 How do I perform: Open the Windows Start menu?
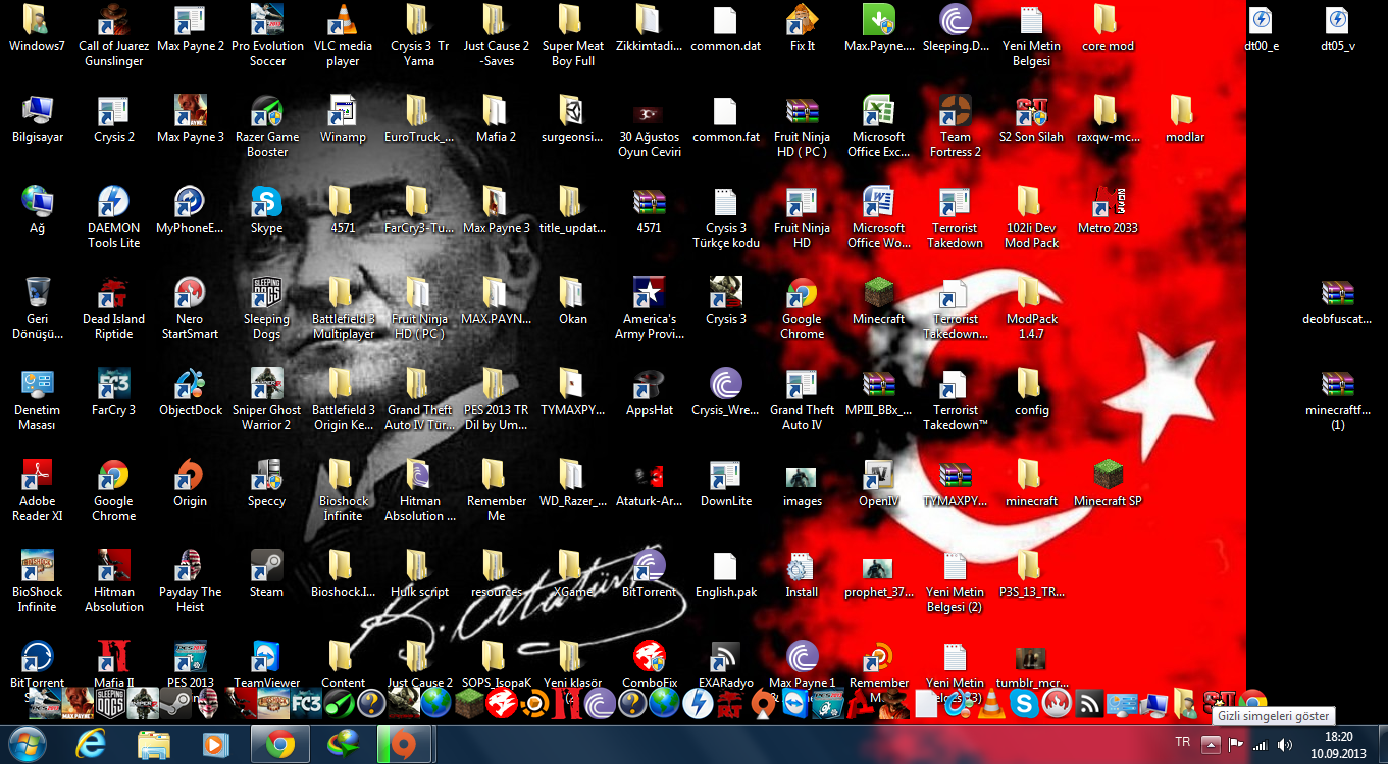27,743
